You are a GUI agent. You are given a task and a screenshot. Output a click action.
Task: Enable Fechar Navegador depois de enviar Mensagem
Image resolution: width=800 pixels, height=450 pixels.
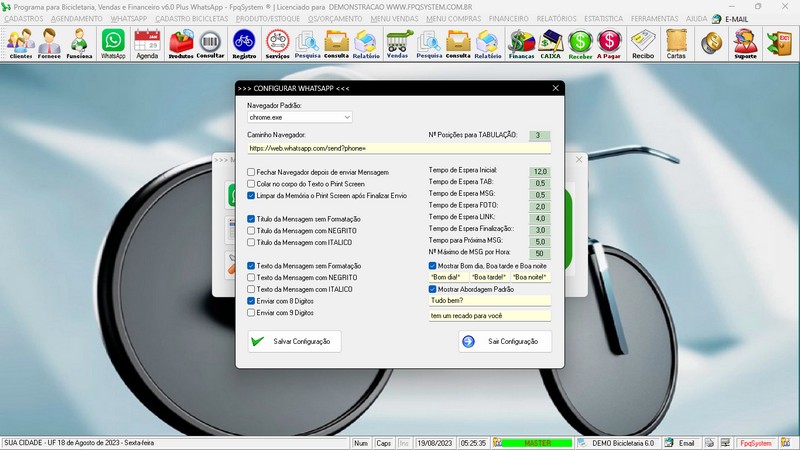(252, 171)
